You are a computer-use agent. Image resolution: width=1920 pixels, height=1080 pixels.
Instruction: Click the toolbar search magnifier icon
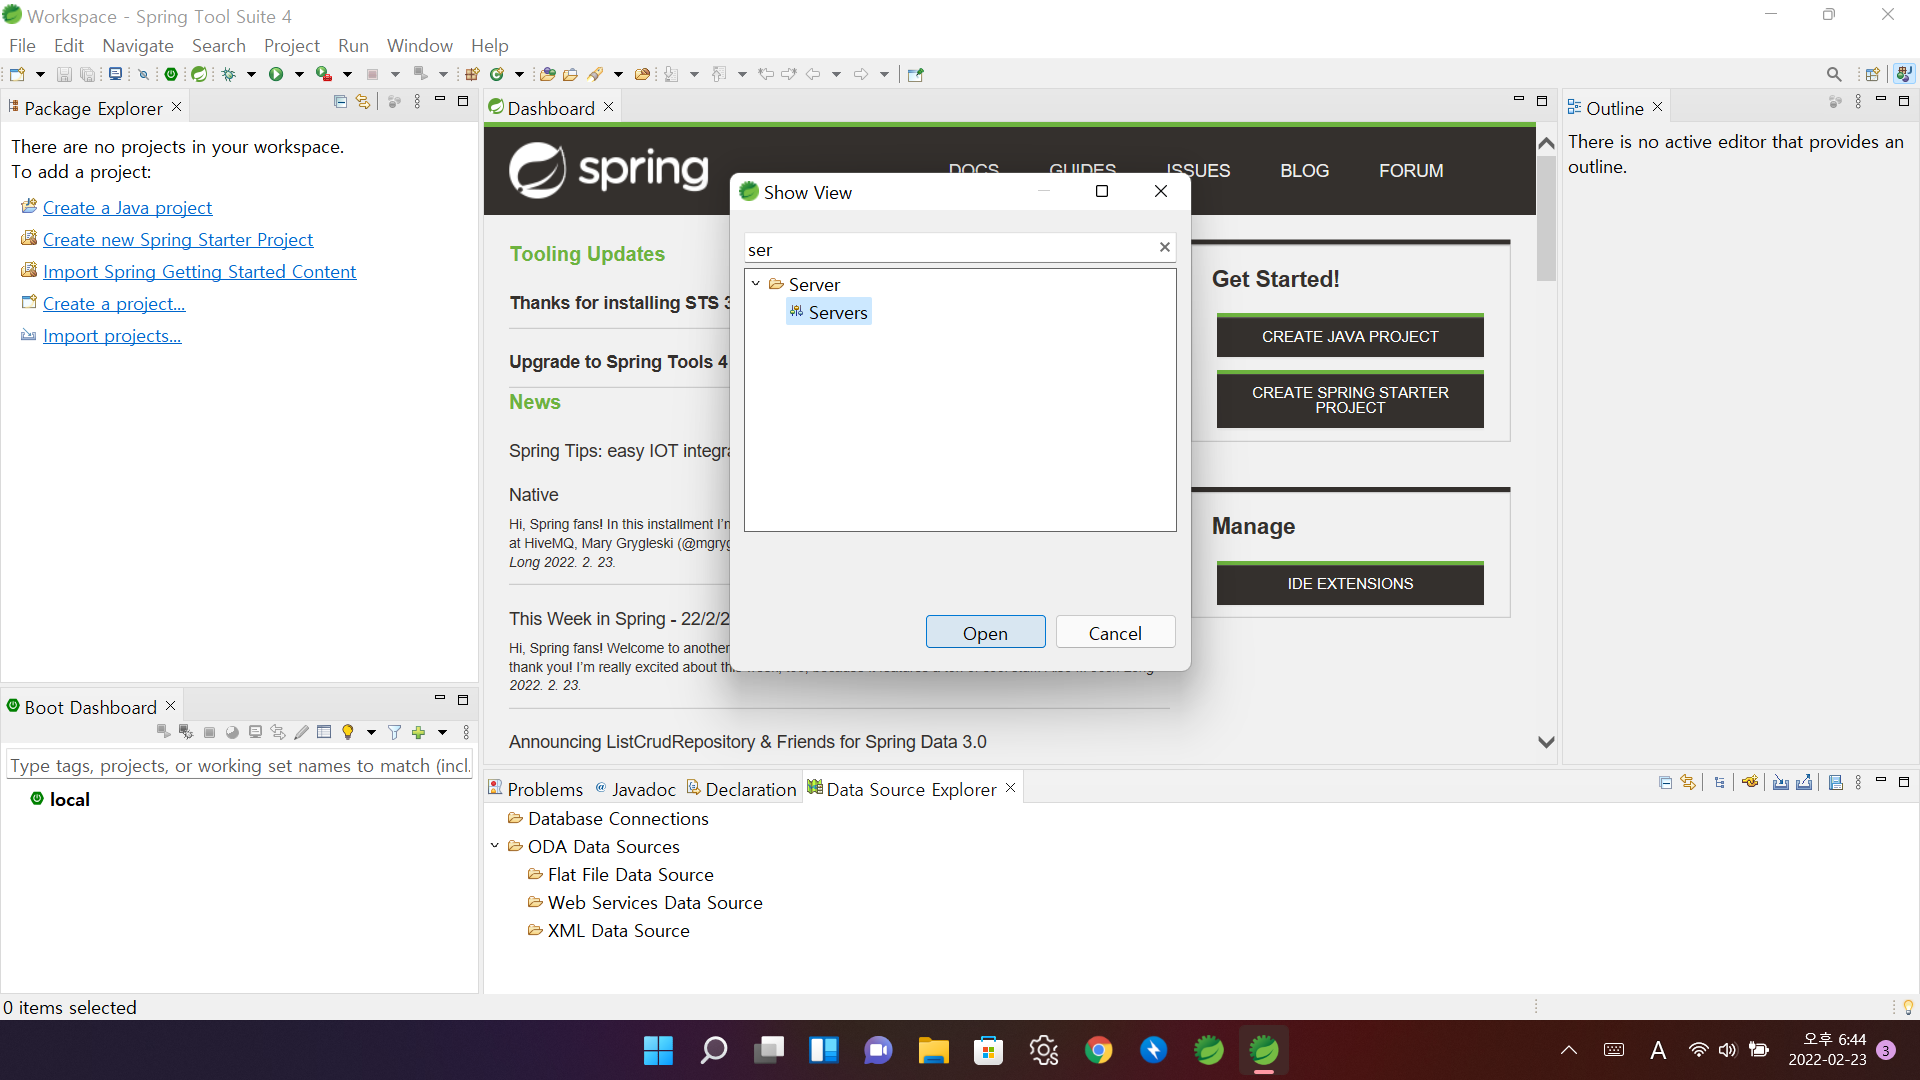pyautogui.click(x=1833, y=74)
